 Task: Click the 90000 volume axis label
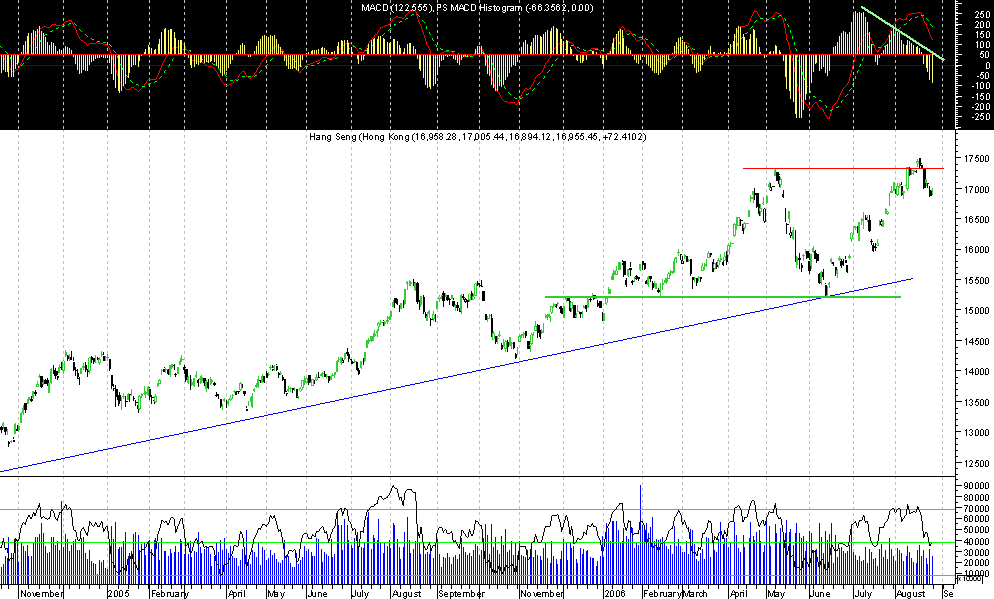click(x=976, y=486)
